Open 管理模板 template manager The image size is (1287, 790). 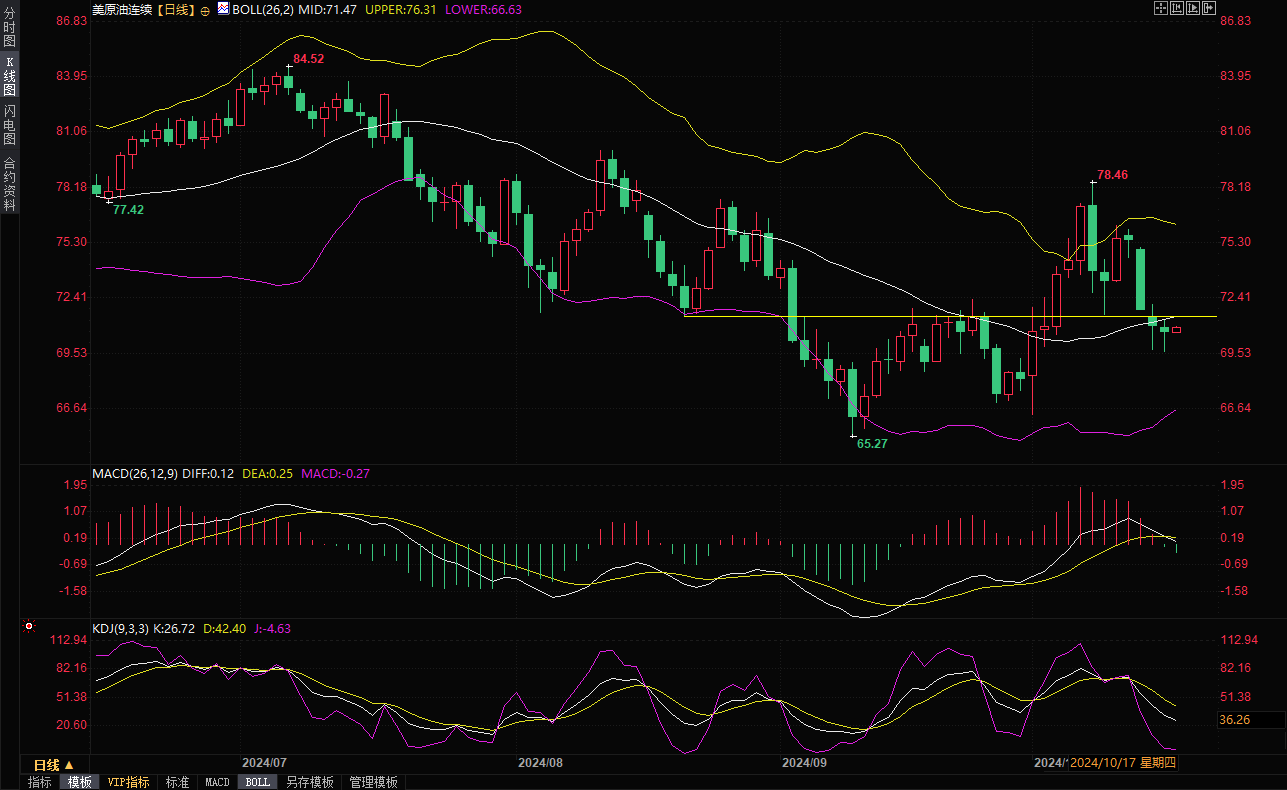pos(373,782)
